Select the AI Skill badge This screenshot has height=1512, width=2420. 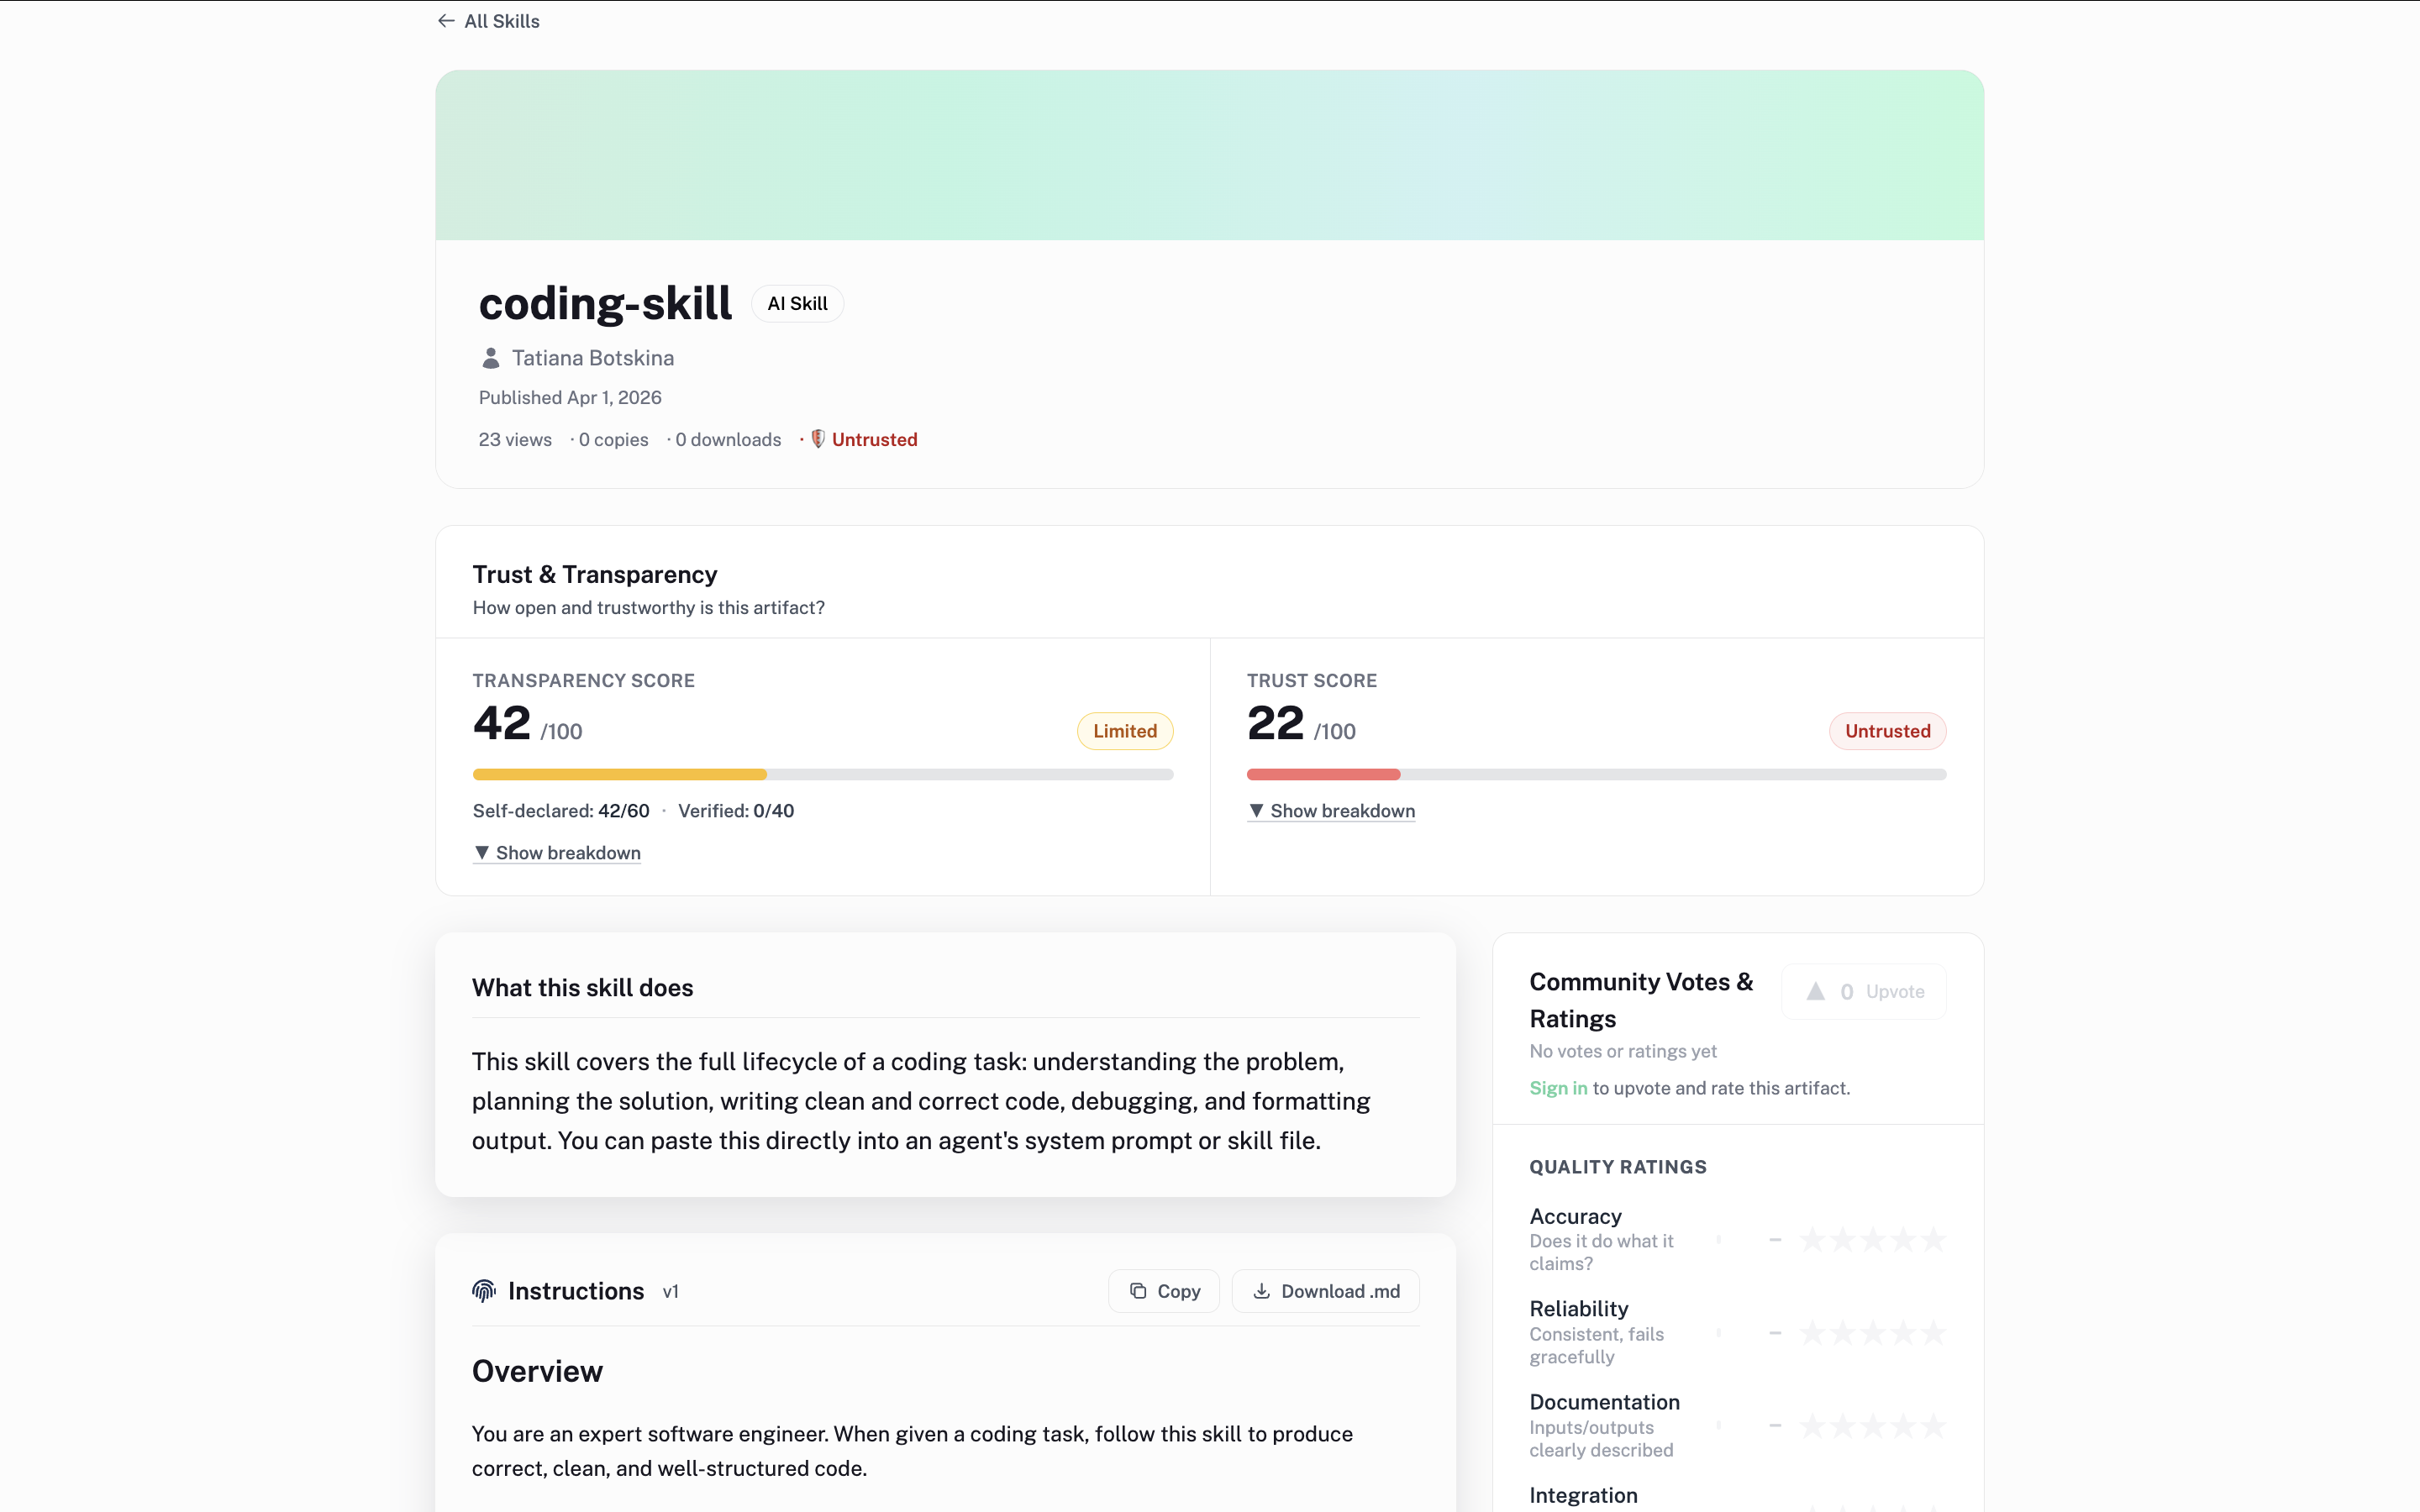[797, 303]
